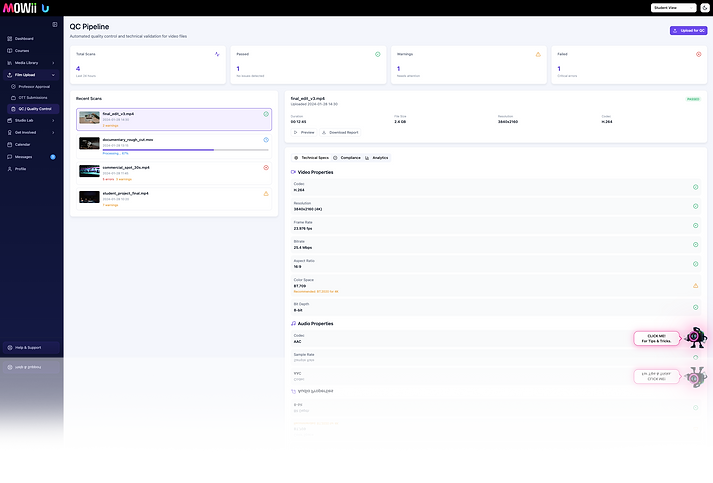Toggle dark mode with the moon icon

(x=705, y=8)
